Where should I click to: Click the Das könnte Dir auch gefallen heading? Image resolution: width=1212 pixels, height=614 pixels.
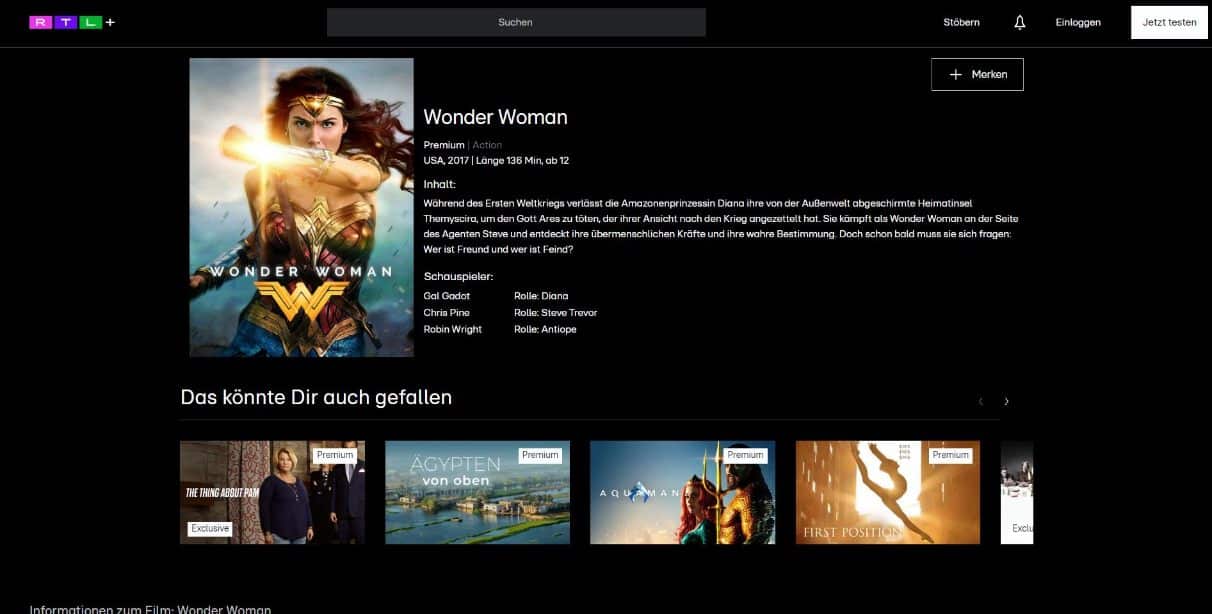point(316,397)
